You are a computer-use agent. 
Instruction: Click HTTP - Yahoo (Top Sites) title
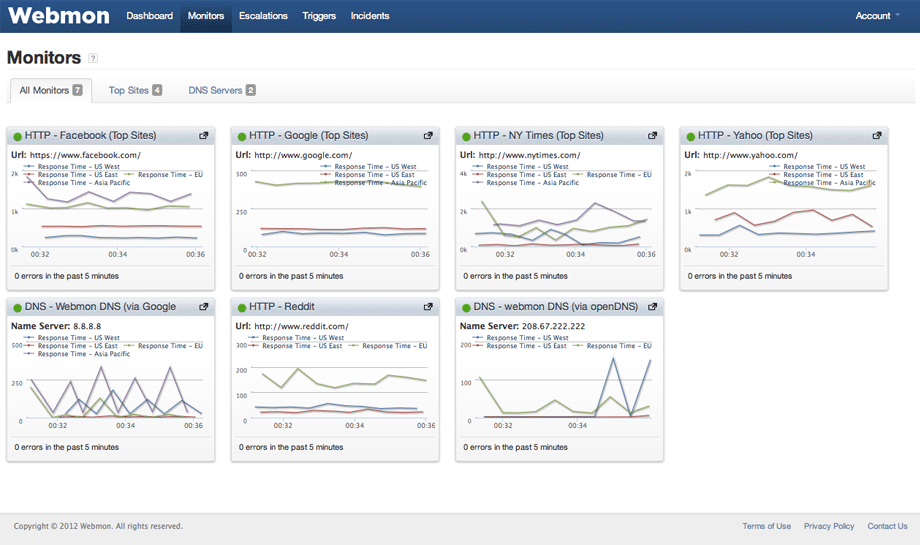click(755, 136)
